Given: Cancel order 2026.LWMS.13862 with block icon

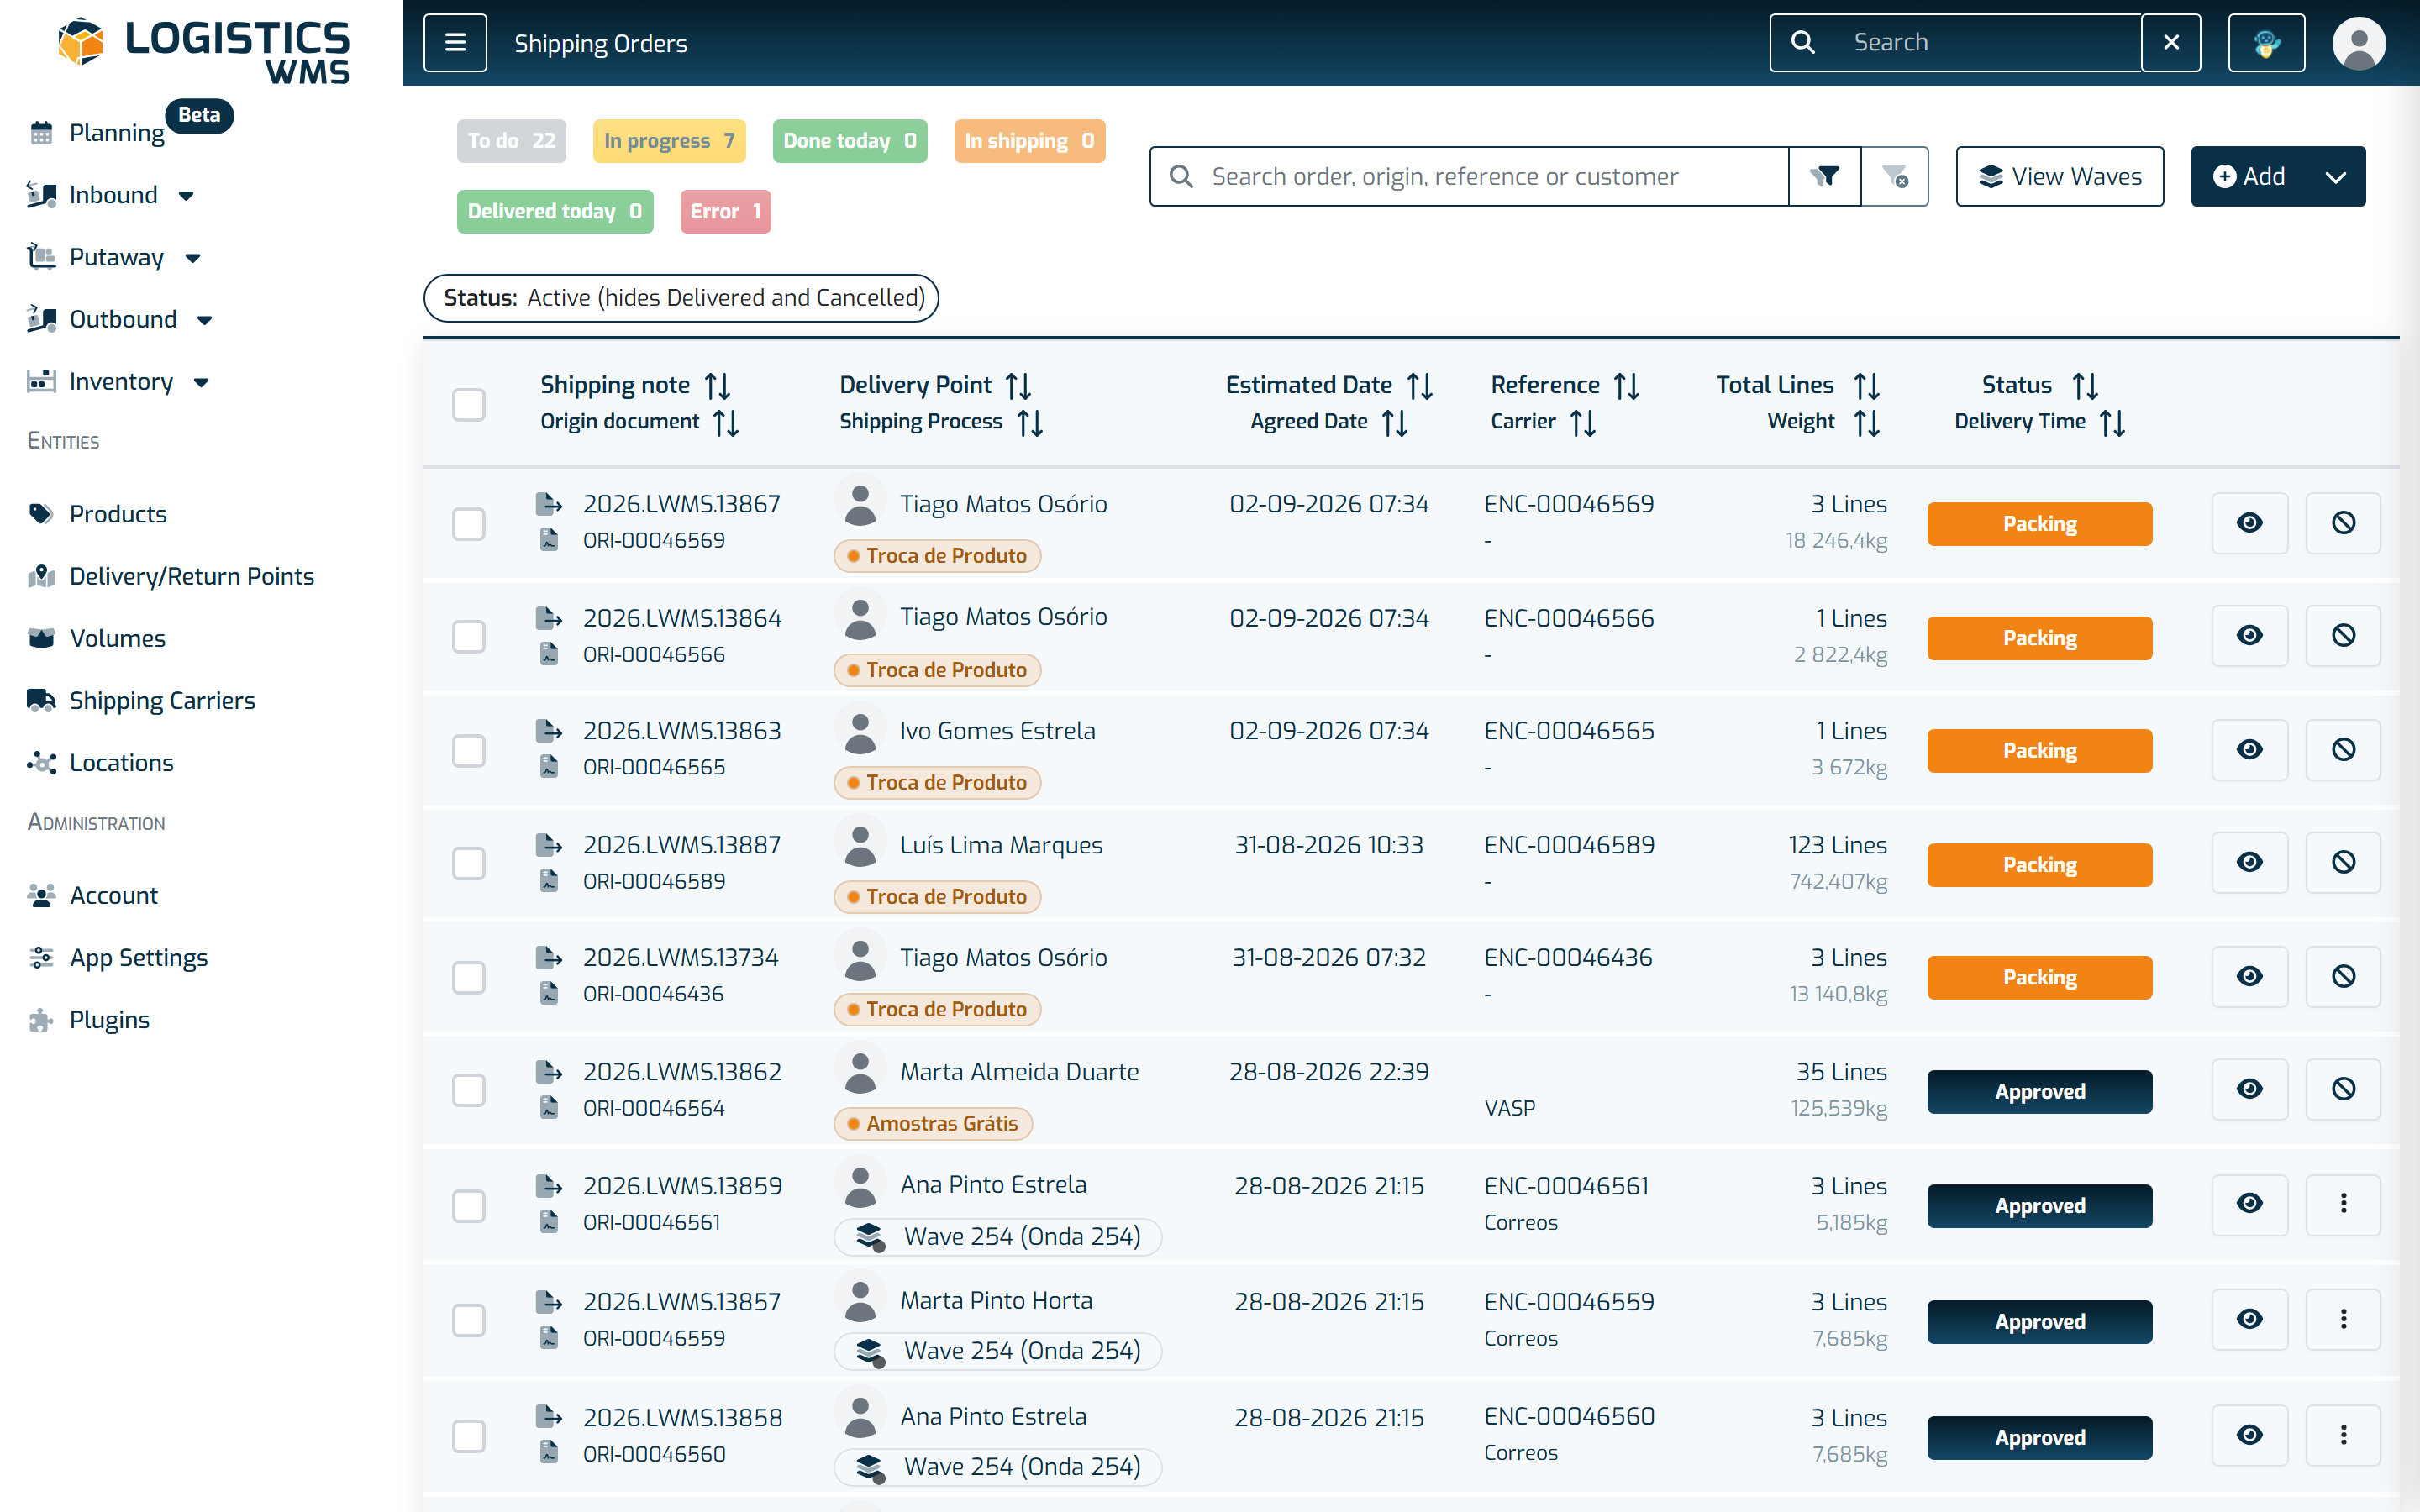Looking at the screenshot, I should [2343, 1090].
